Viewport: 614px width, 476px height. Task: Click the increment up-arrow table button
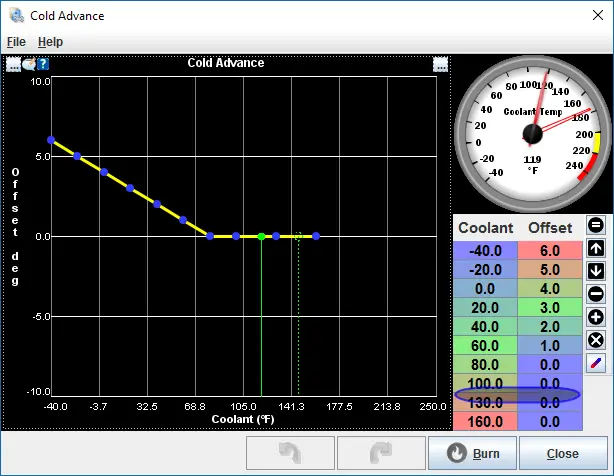(x=595, y=248)
